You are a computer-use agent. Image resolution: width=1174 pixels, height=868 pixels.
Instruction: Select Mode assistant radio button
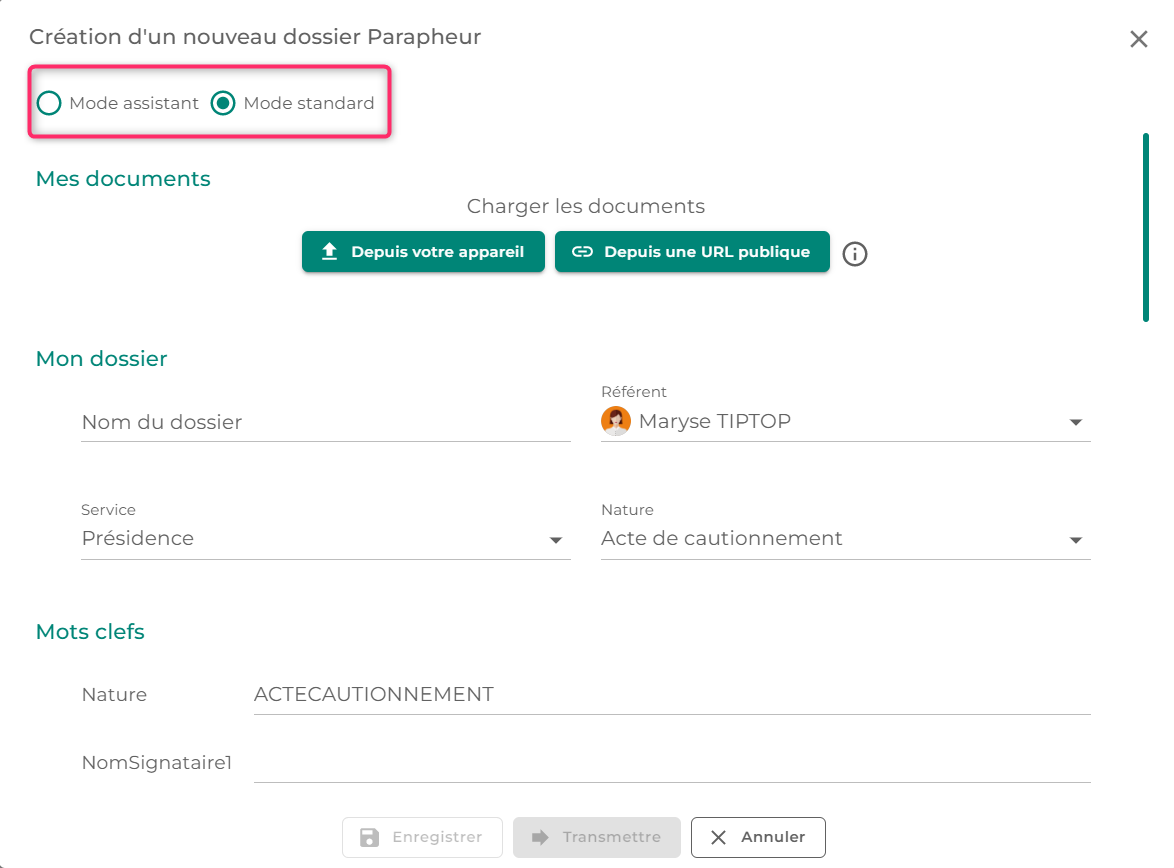click(49, 103)
